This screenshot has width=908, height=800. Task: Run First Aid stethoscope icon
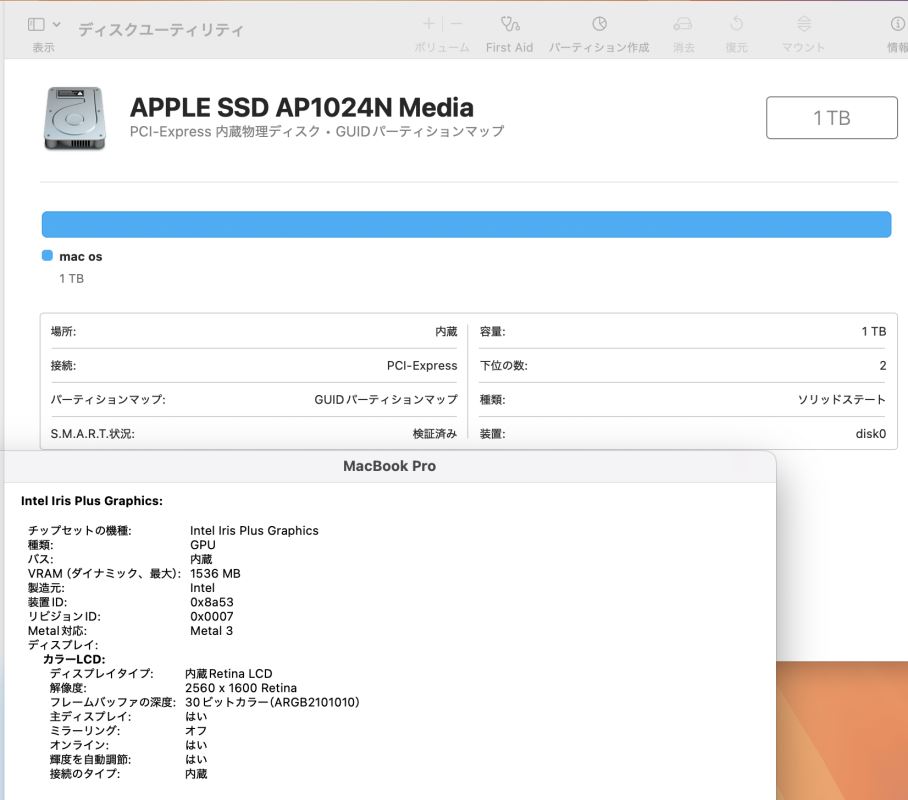point(510,24)
